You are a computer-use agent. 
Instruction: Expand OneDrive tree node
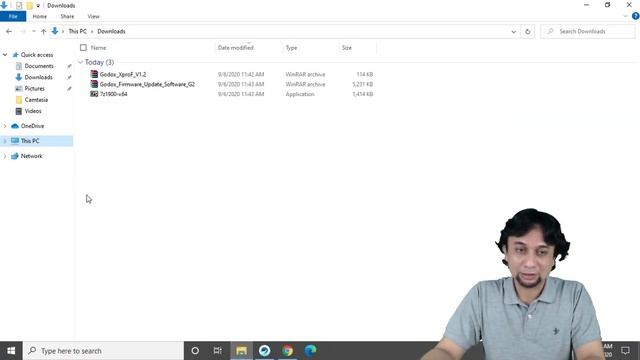pos(5,126)
